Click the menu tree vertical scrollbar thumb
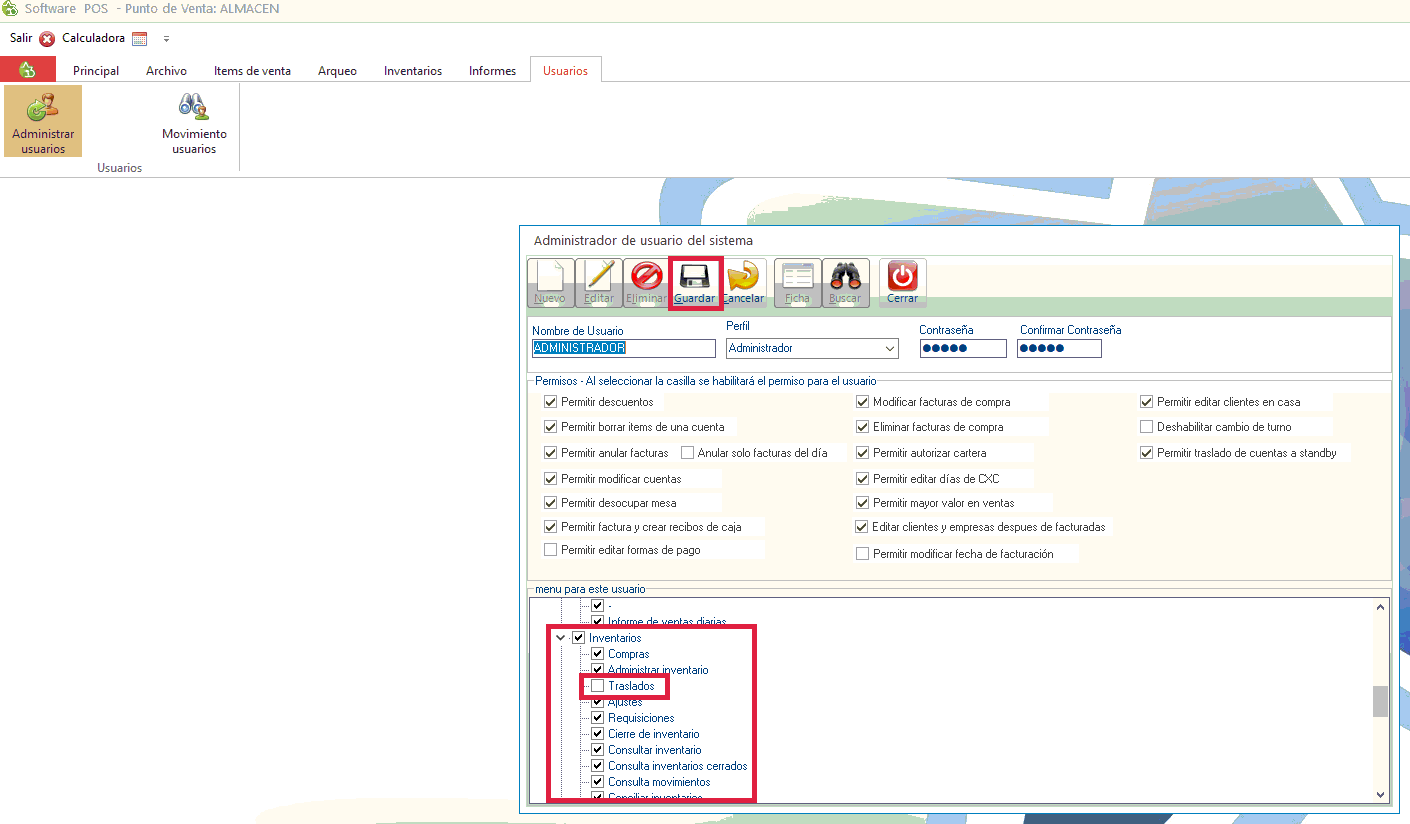This screenshot has height=824, width=1410. (1380, 701)
